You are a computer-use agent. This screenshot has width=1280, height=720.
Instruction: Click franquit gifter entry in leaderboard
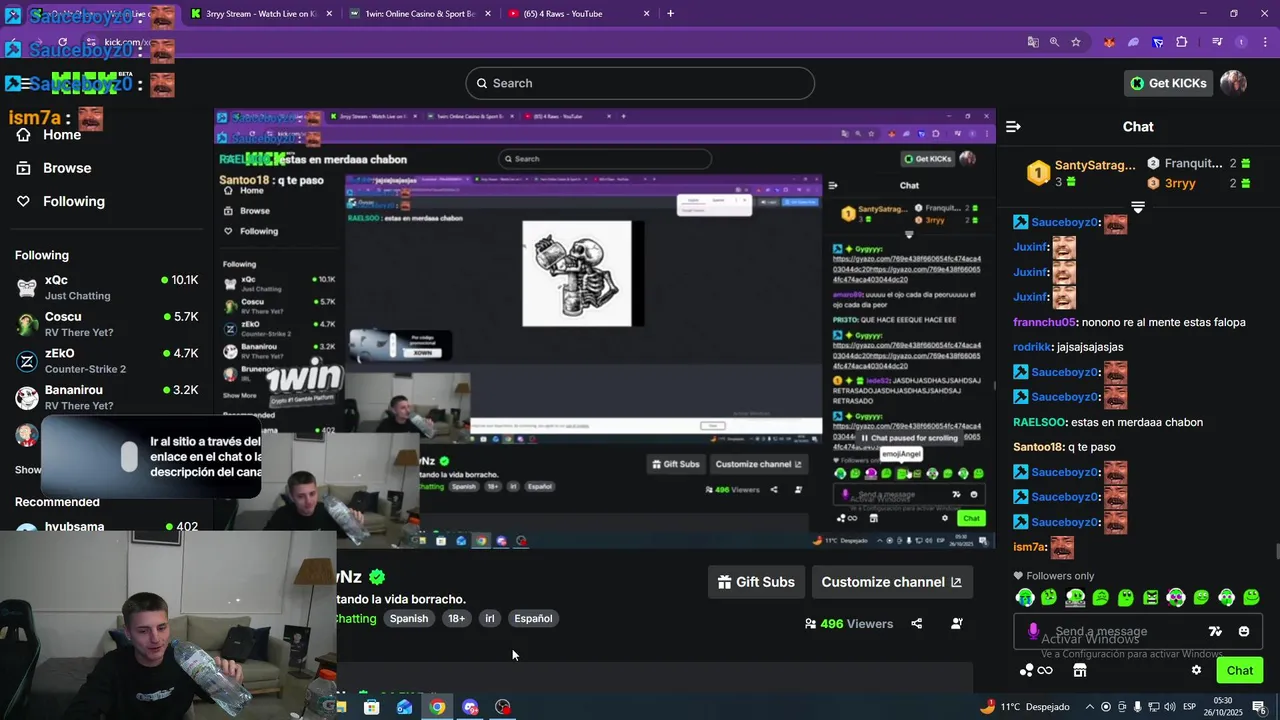click(x=1198, y=163)
